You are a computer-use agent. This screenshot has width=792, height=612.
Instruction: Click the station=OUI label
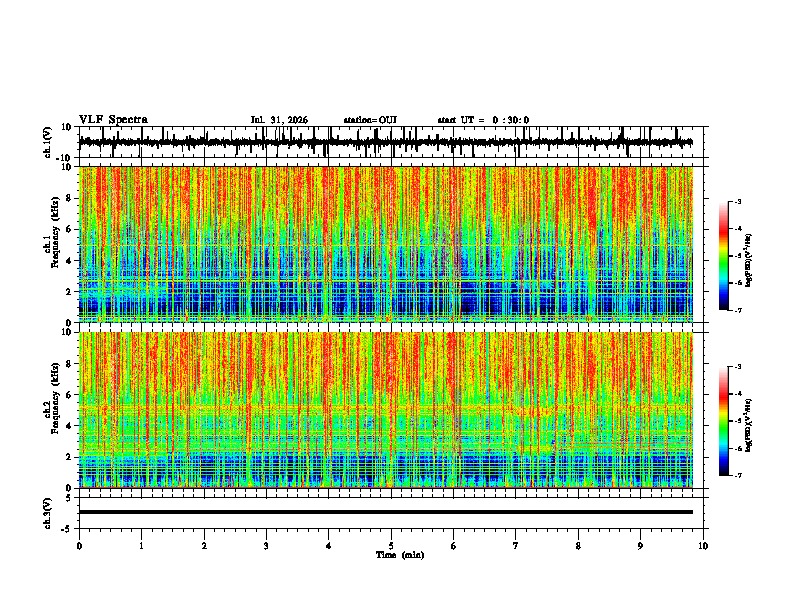(x=370, y=120)
